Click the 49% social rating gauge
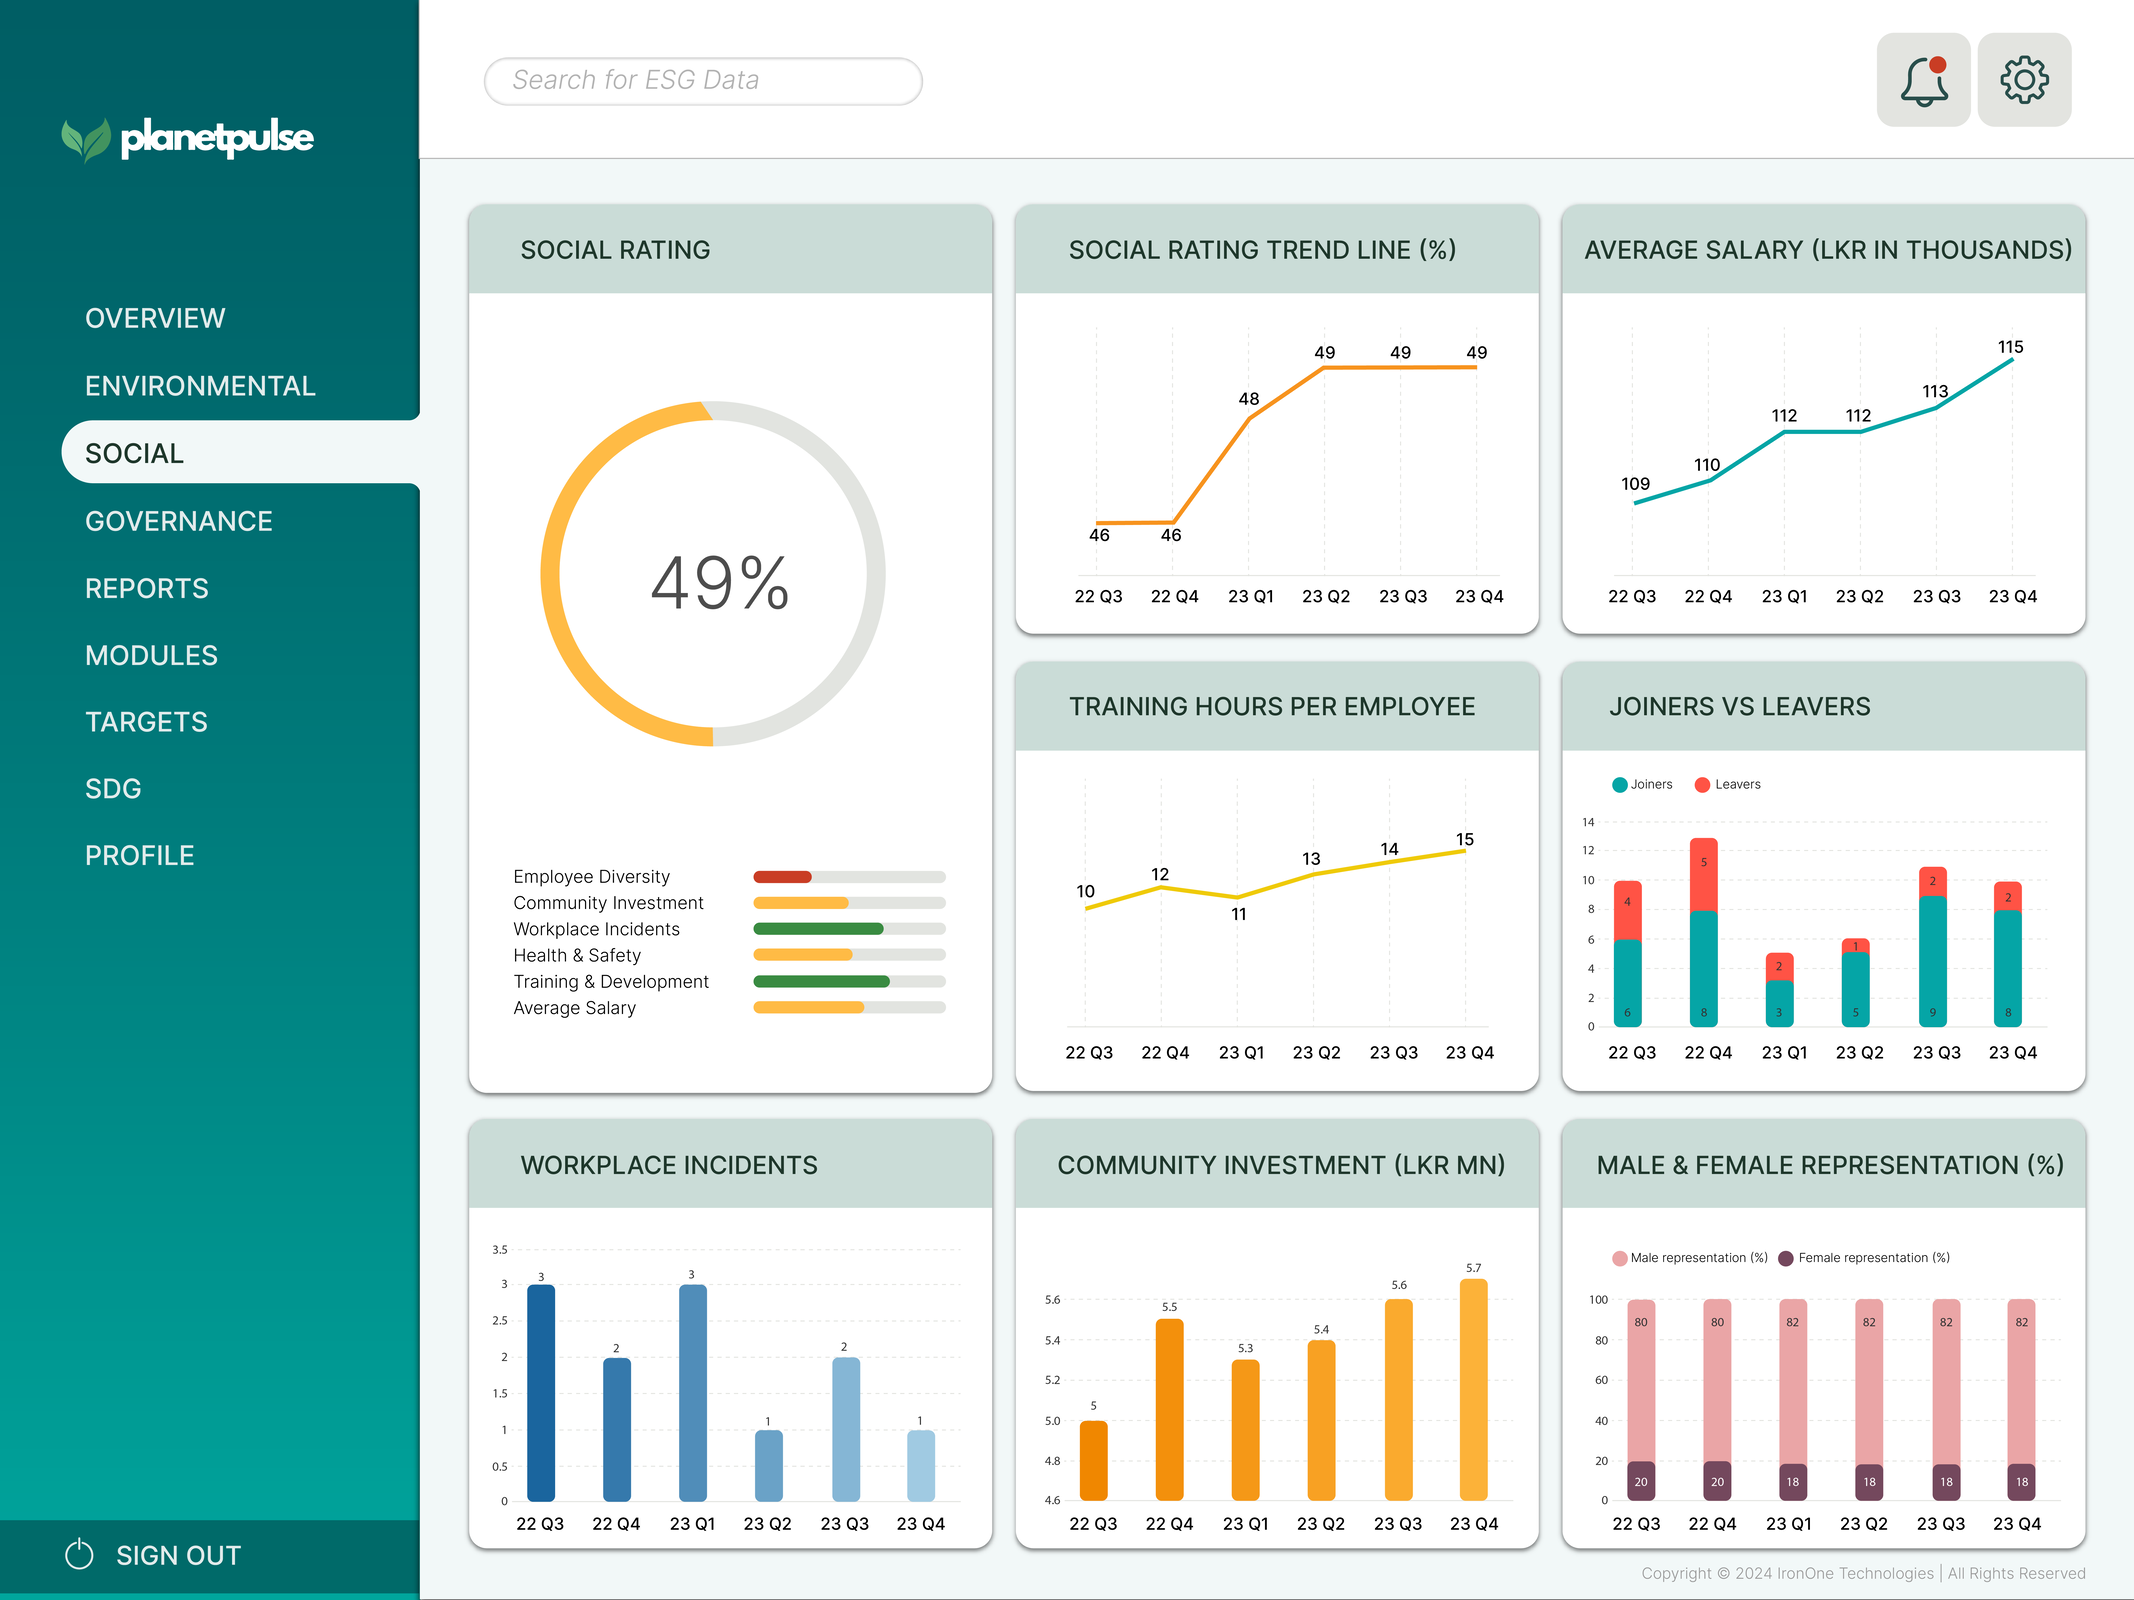 [713, 574]
